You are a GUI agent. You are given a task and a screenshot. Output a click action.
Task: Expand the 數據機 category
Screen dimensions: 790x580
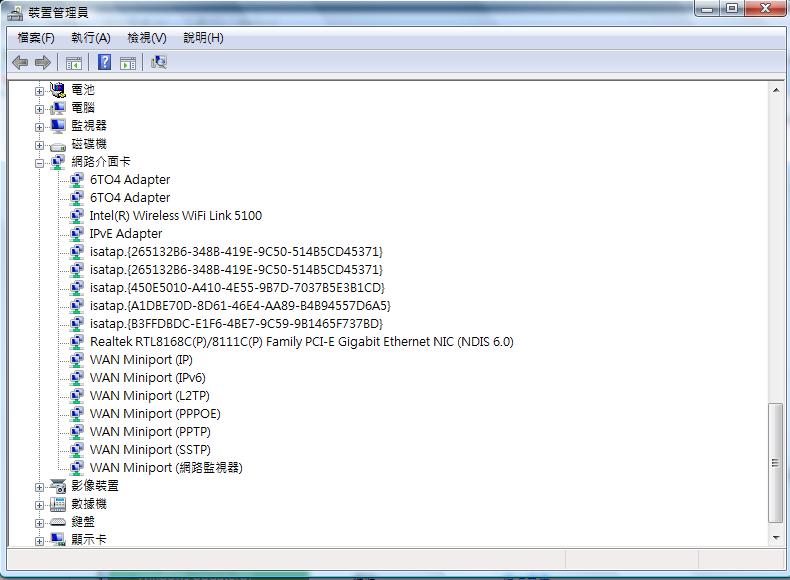click(x=39, y=505)
